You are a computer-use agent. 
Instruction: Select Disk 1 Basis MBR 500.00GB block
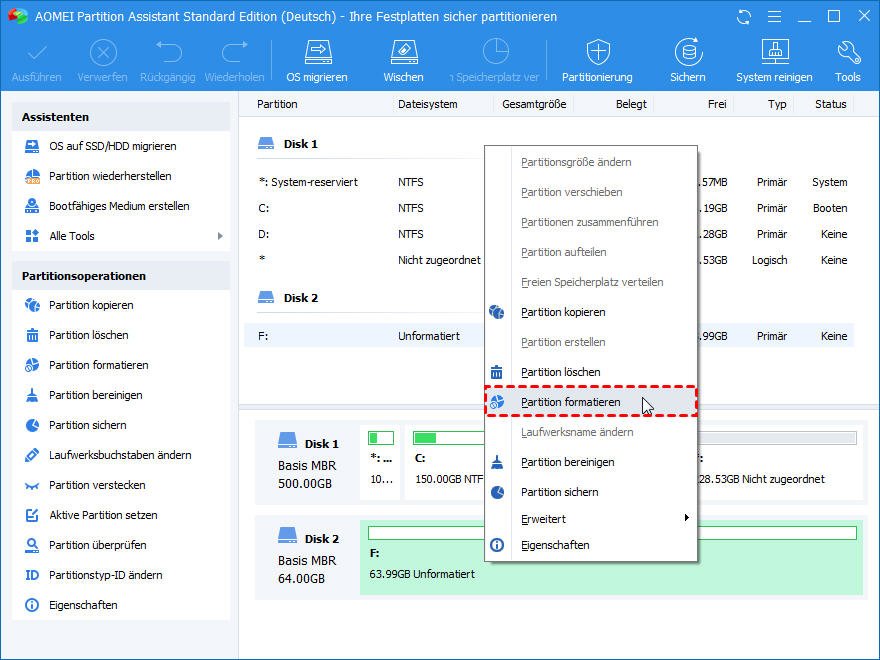308,463
